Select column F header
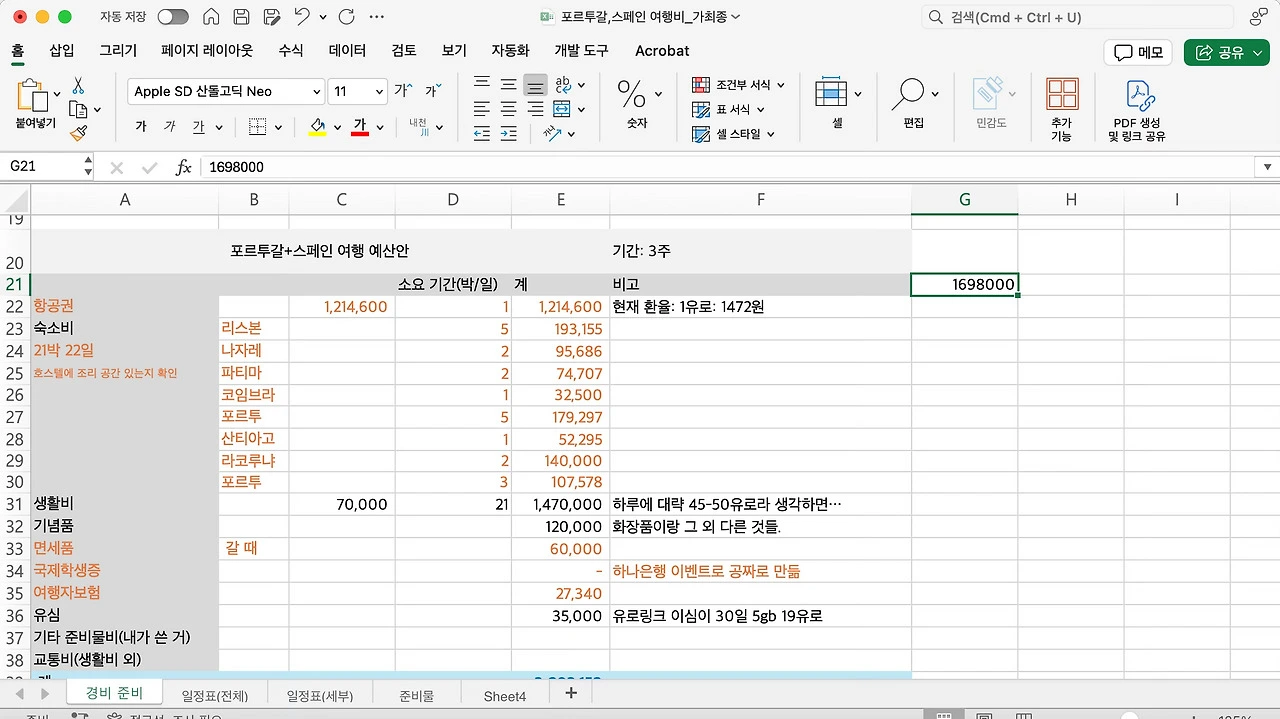Viewport: 1280px width, 719px height. click(x=760, y=200)
